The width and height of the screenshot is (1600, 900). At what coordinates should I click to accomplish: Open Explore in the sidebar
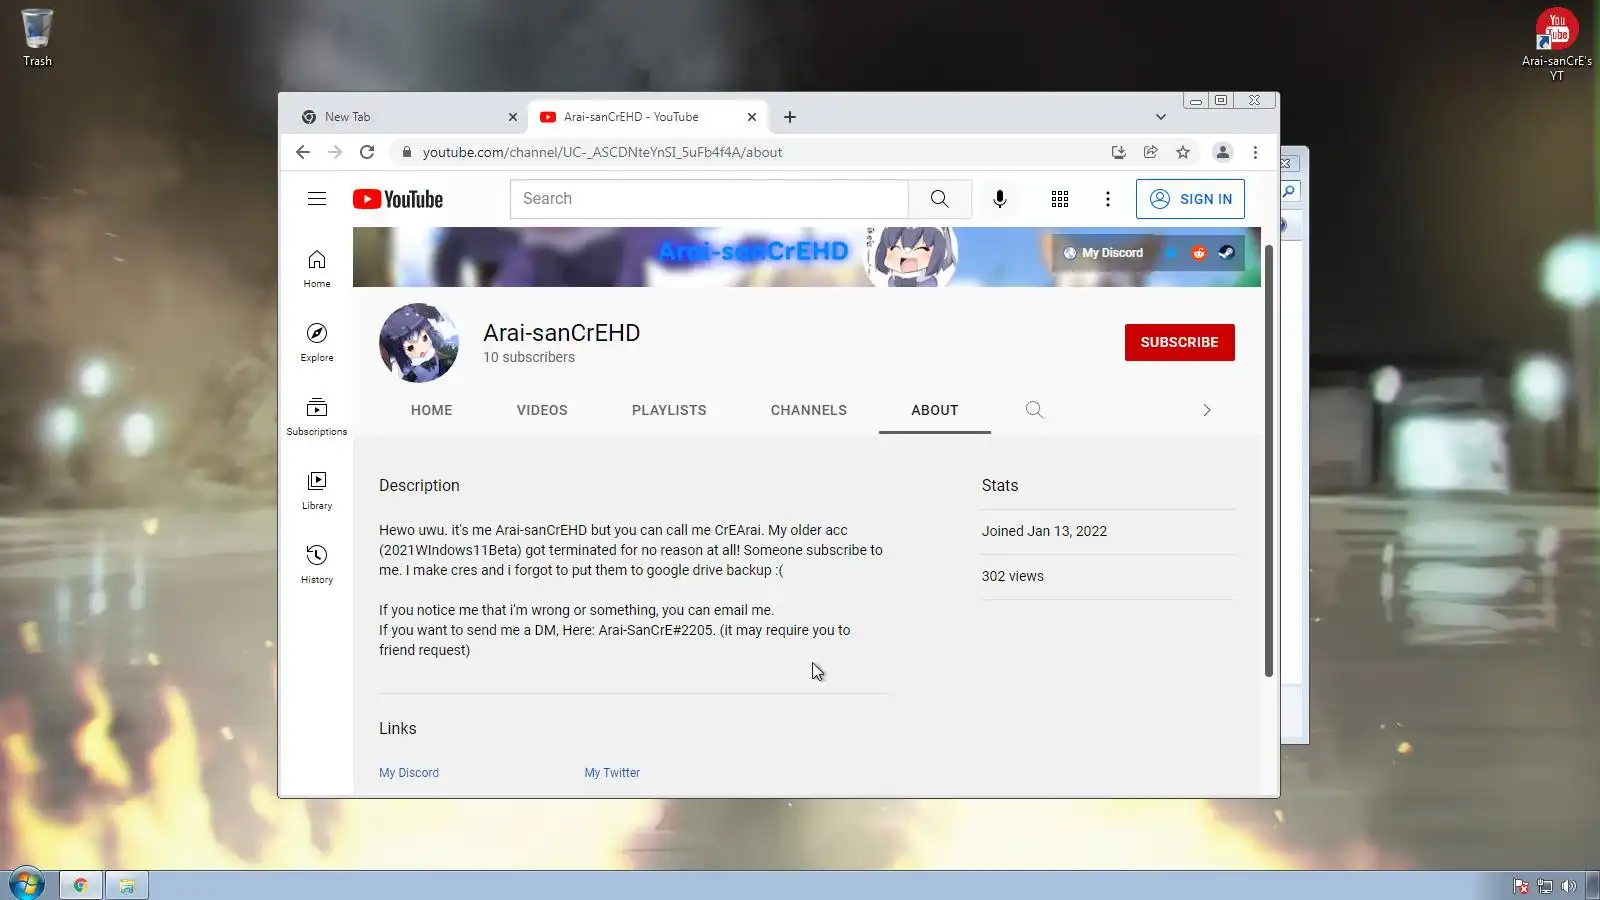[x=317, y=343]
